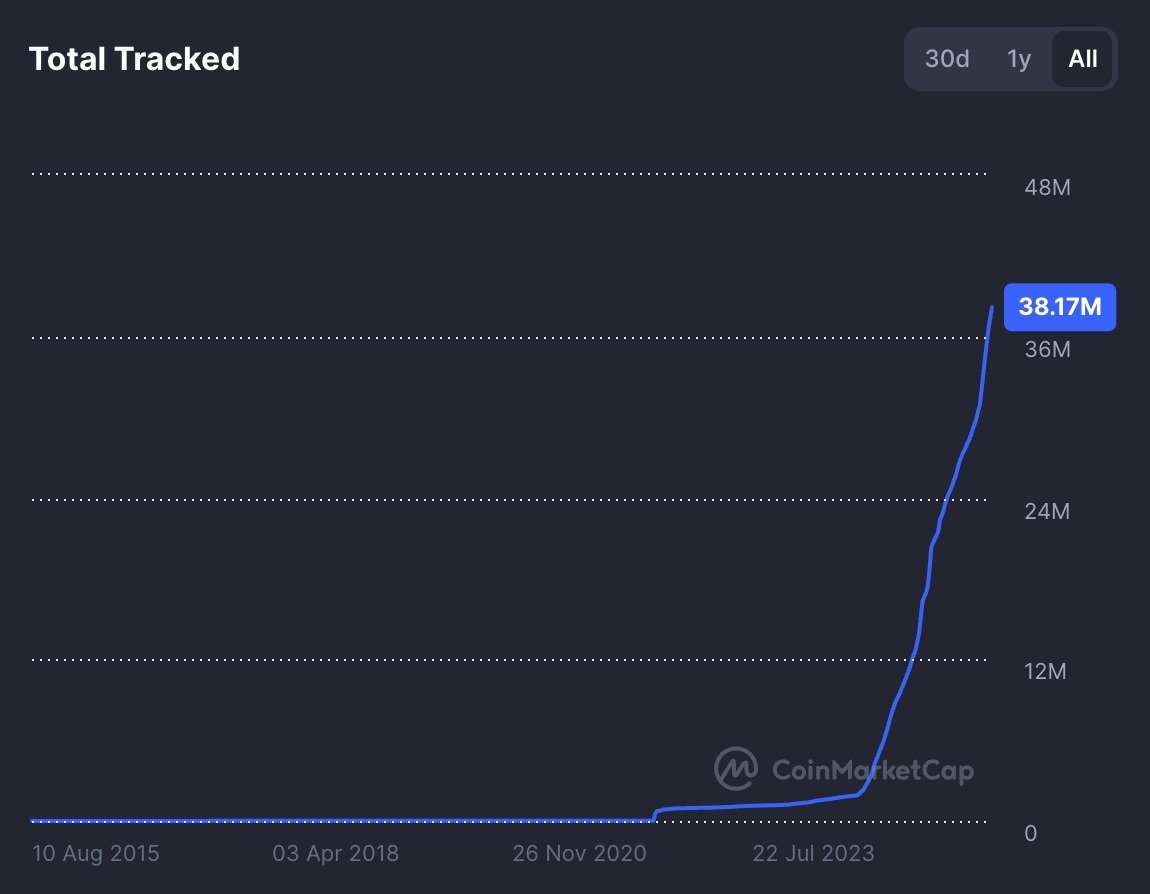Screen dimensions: 1150x894
Task: Click the 10 Aug 2015 axis label
Action: tap(95, 854)
